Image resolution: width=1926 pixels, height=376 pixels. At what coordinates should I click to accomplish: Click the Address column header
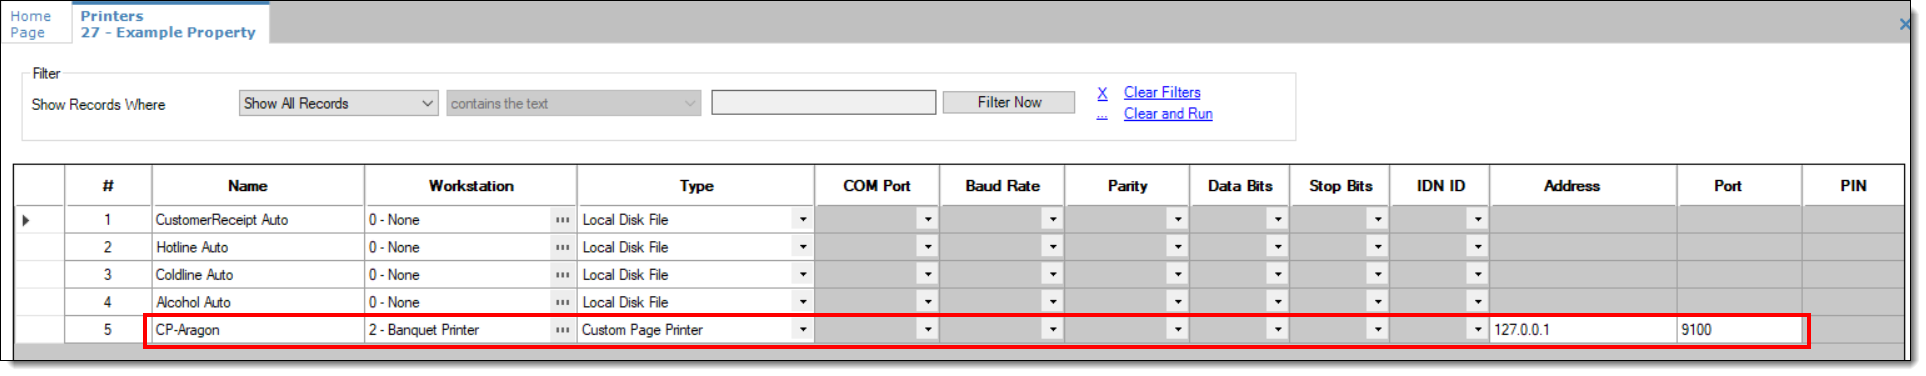(1583, 186)
